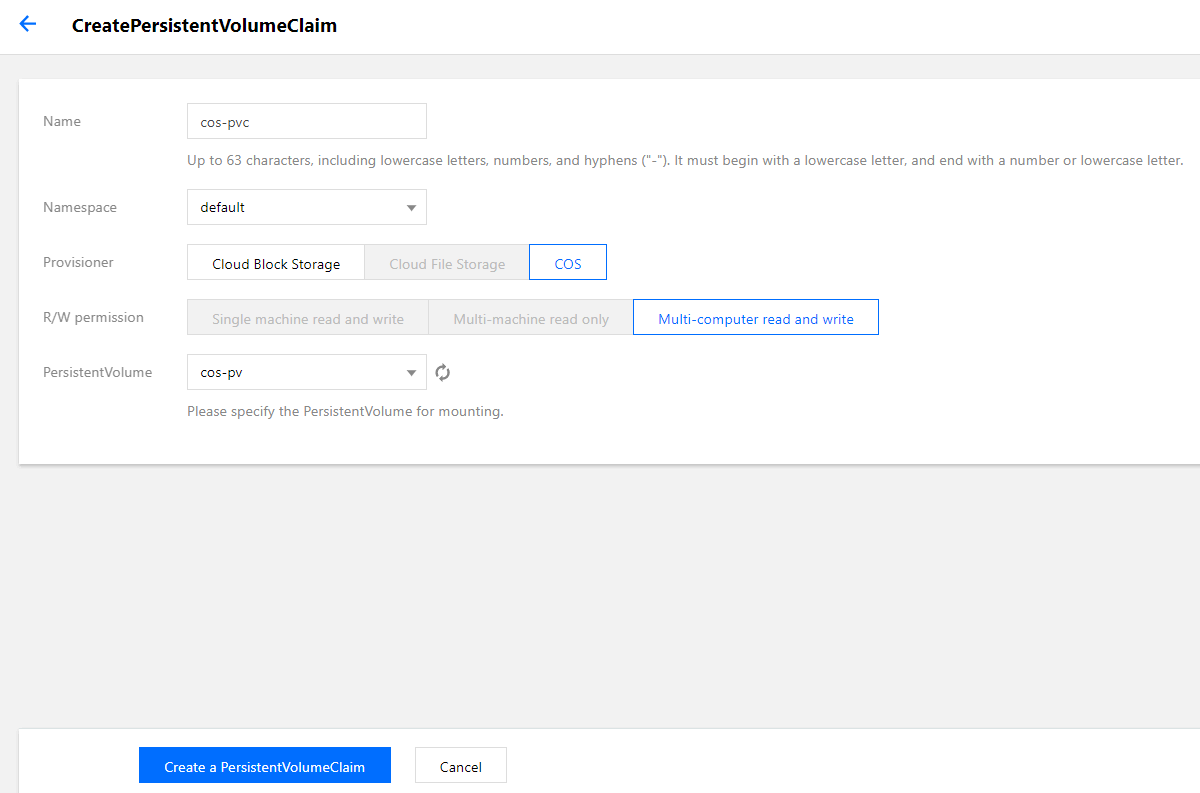This screenshot has height=793, width=1200.
Task: Select Cloud Block Storage provisioner
Action: (276, 264)
